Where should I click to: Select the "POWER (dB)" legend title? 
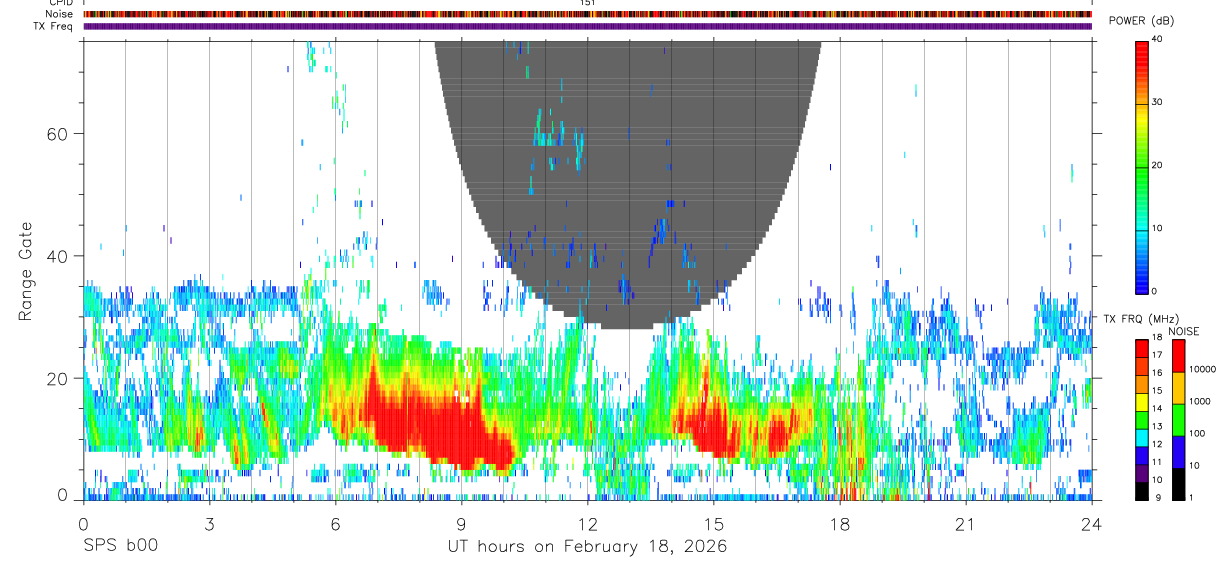1141,21
